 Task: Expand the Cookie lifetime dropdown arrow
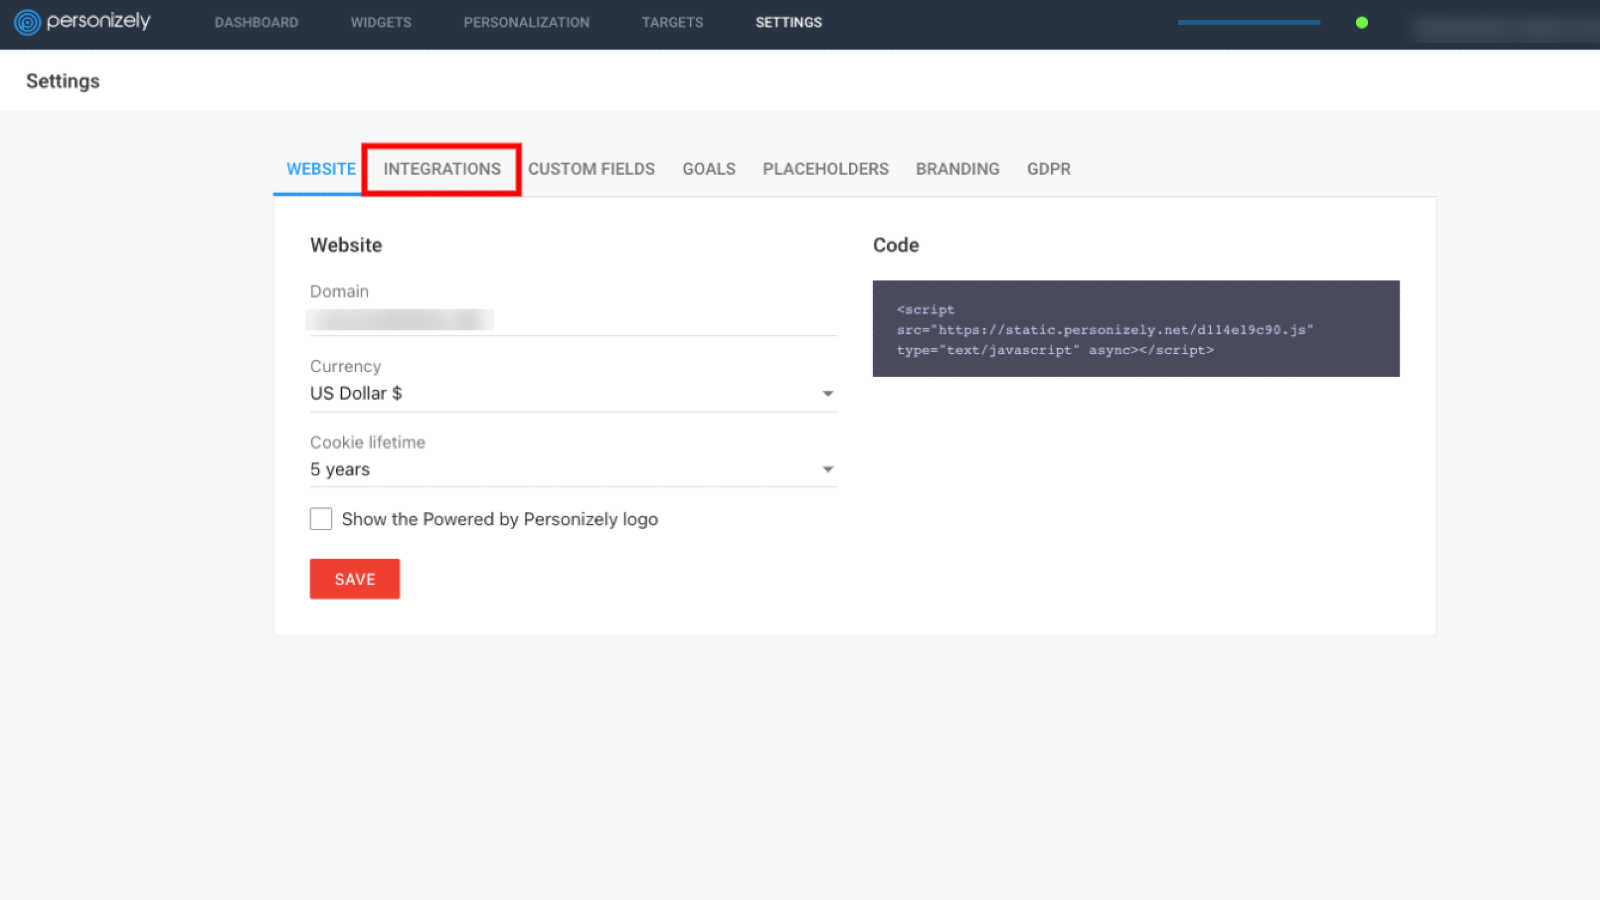click(827, 470)
